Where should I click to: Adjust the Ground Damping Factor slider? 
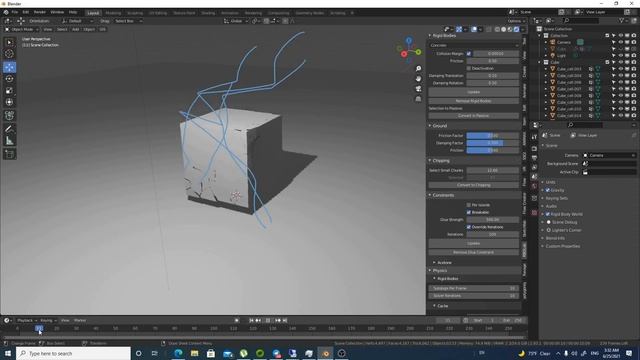pos(493,143)
